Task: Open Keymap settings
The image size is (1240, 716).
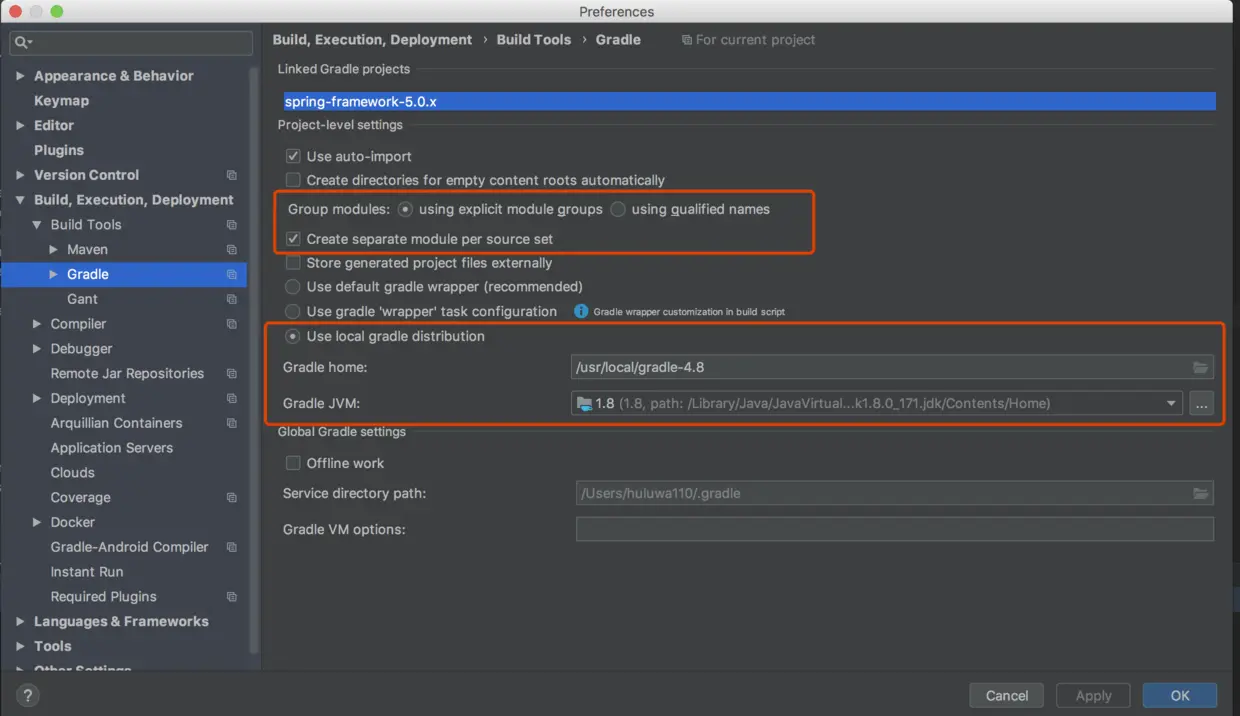Action: point(61,101)
